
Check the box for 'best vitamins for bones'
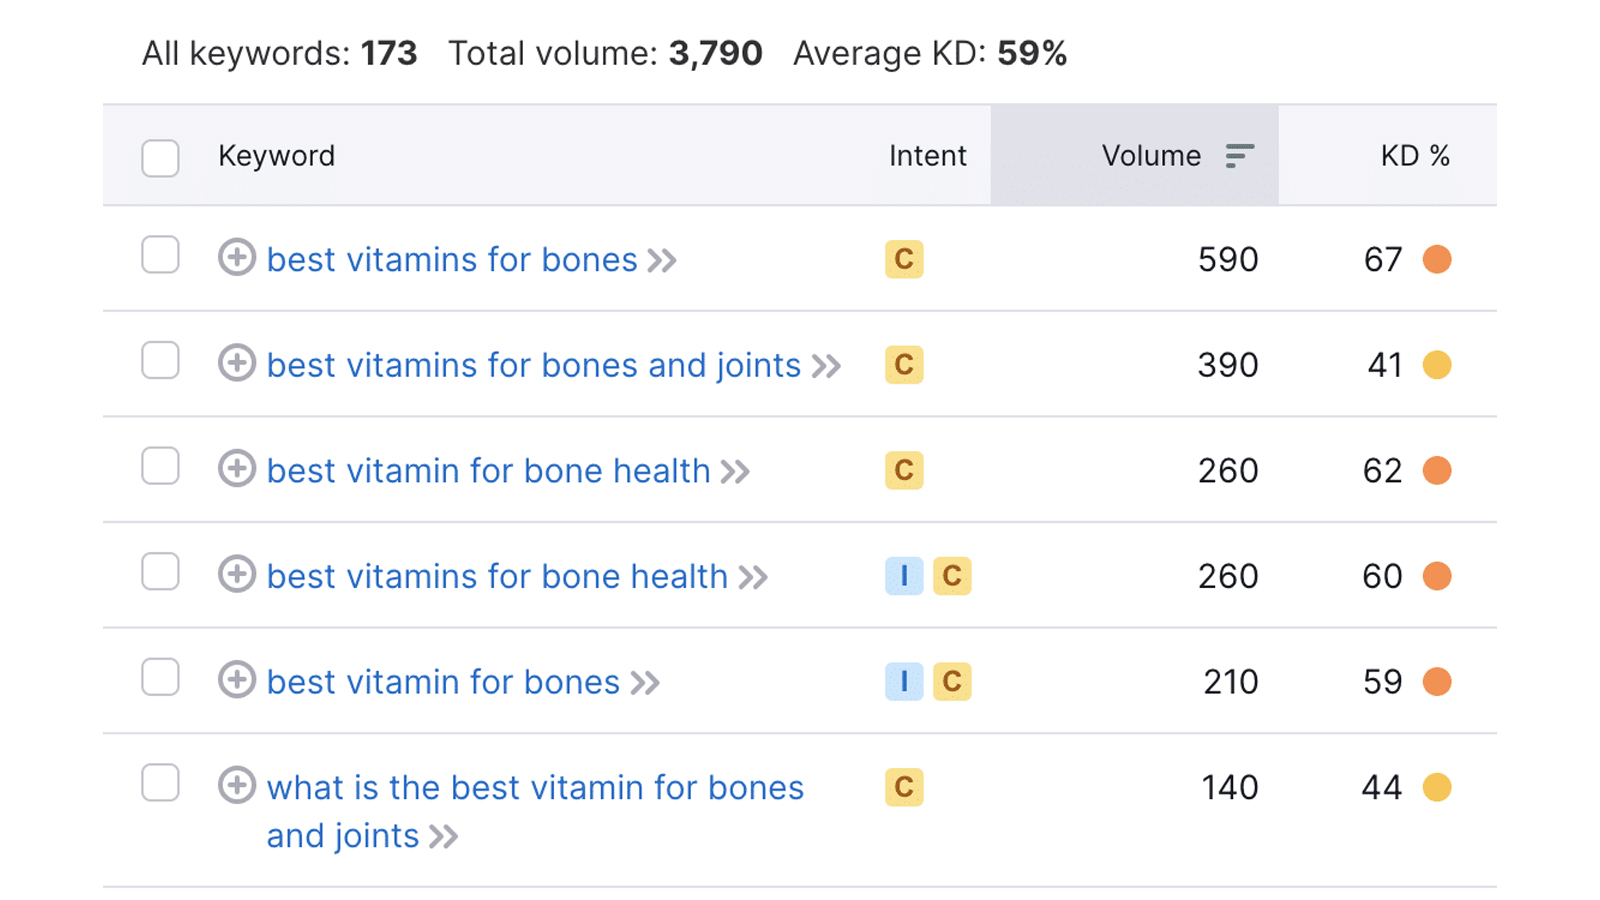pyautogui.click(x=159, y=256)
